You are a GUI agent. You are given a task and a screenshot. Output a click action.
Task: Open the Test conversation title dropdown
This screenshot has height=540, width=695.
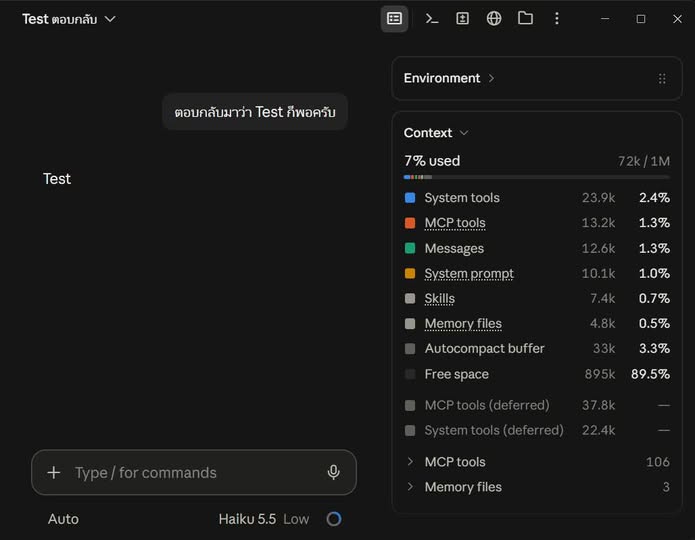[x=69, y=19]
